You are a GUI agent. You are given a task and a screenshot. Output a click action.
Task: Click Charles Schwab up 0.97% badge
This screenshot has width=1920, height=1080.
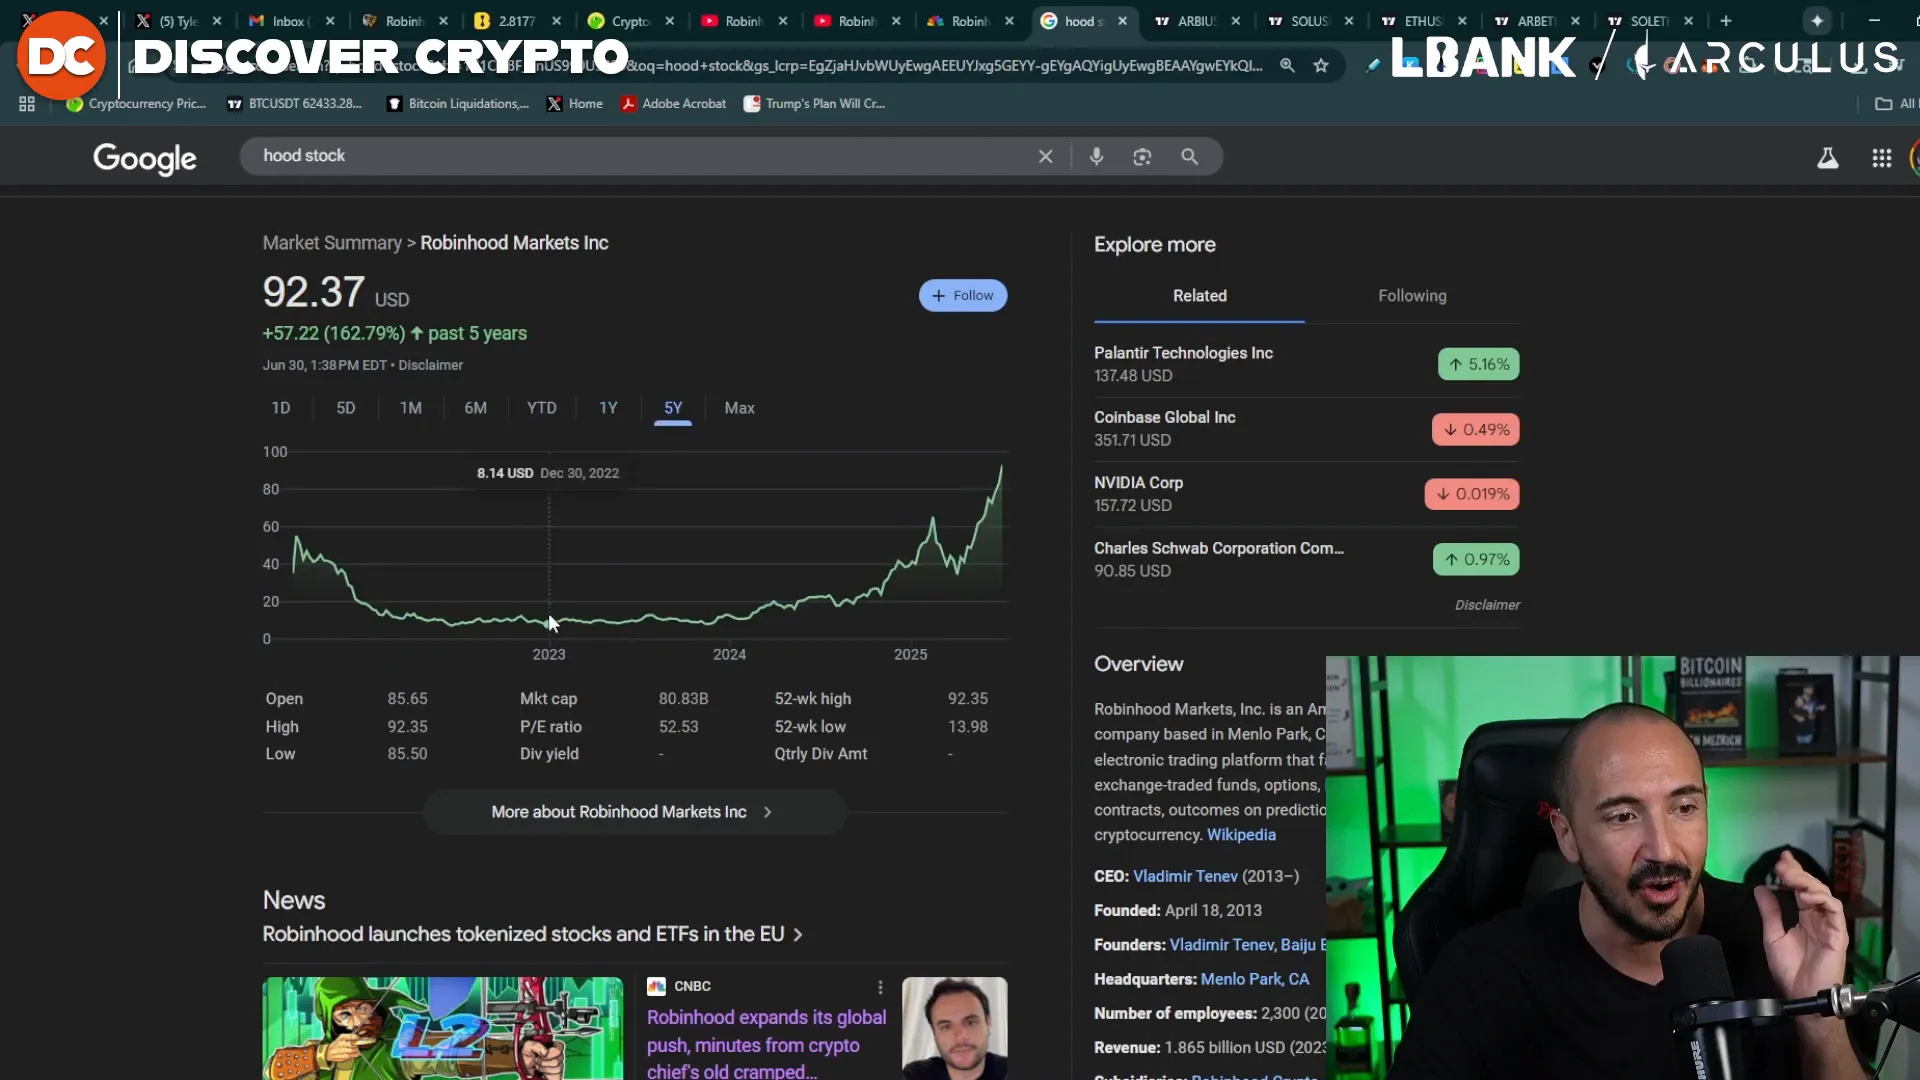coord(1476,560)
